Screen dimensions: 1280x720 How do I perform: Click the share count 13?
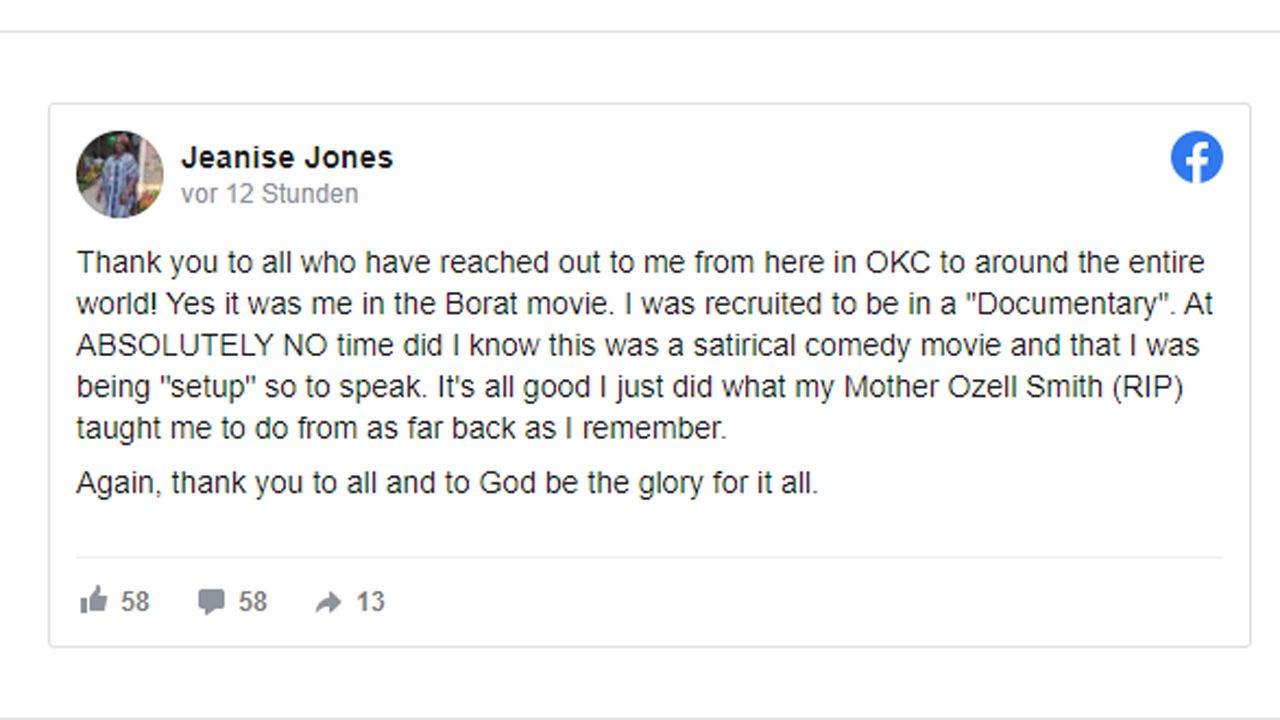point(370,601)
